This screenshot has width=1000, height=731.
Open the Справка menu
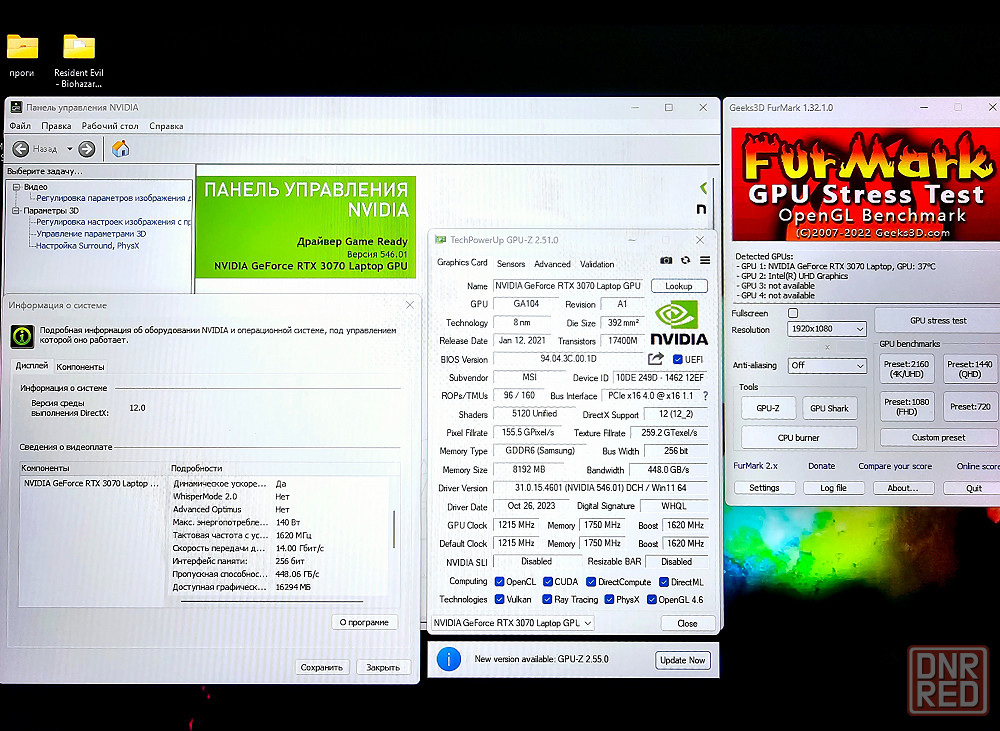click(x=166, y=126)
